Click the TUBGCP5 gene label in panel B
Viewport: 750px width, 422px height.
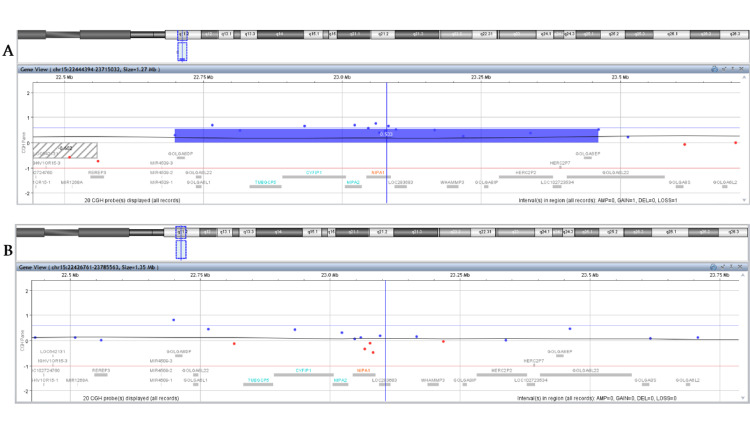258,380
